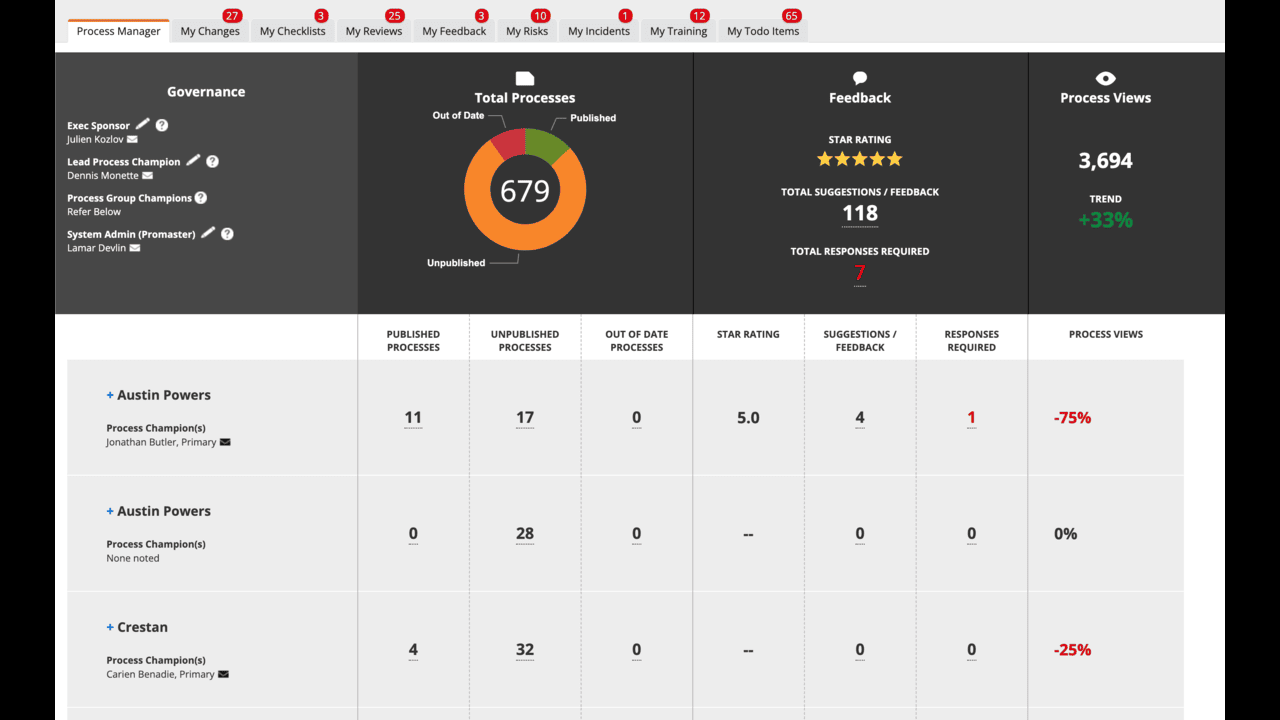1280x720 pixels.
Task: Click the Unpublished Processes column header
Action: pyautogui.click(x=525, y=341)
